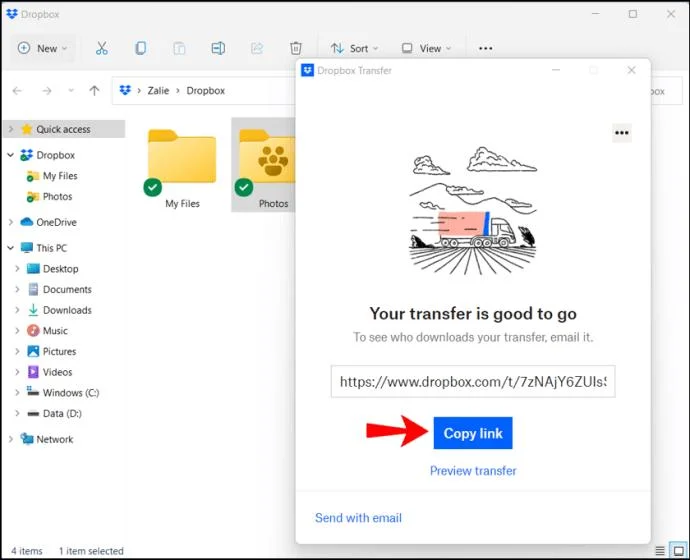The height and width of the screenshot is (560, 690).
Task: Select Music under This PC
Action: [x=55, y=330]
